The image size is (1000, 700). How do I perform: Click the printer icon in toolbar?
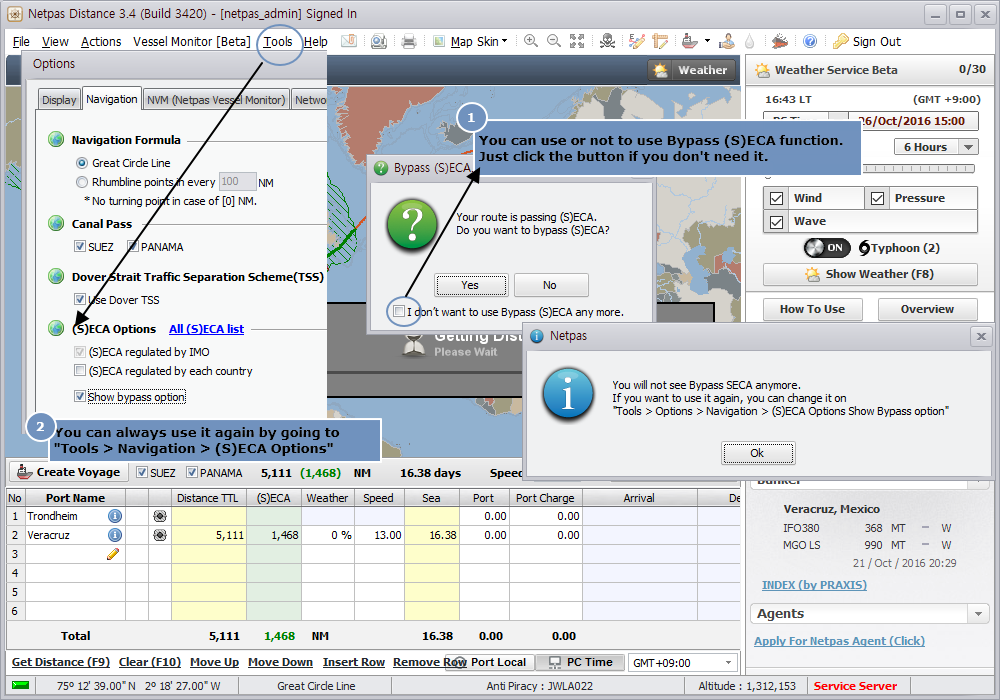[409, 41]
